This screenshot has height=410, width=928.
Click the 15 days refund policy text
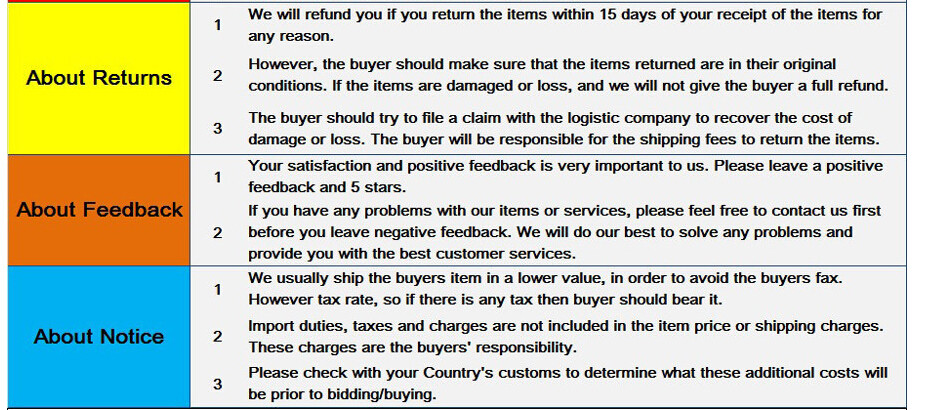(565, 25)
